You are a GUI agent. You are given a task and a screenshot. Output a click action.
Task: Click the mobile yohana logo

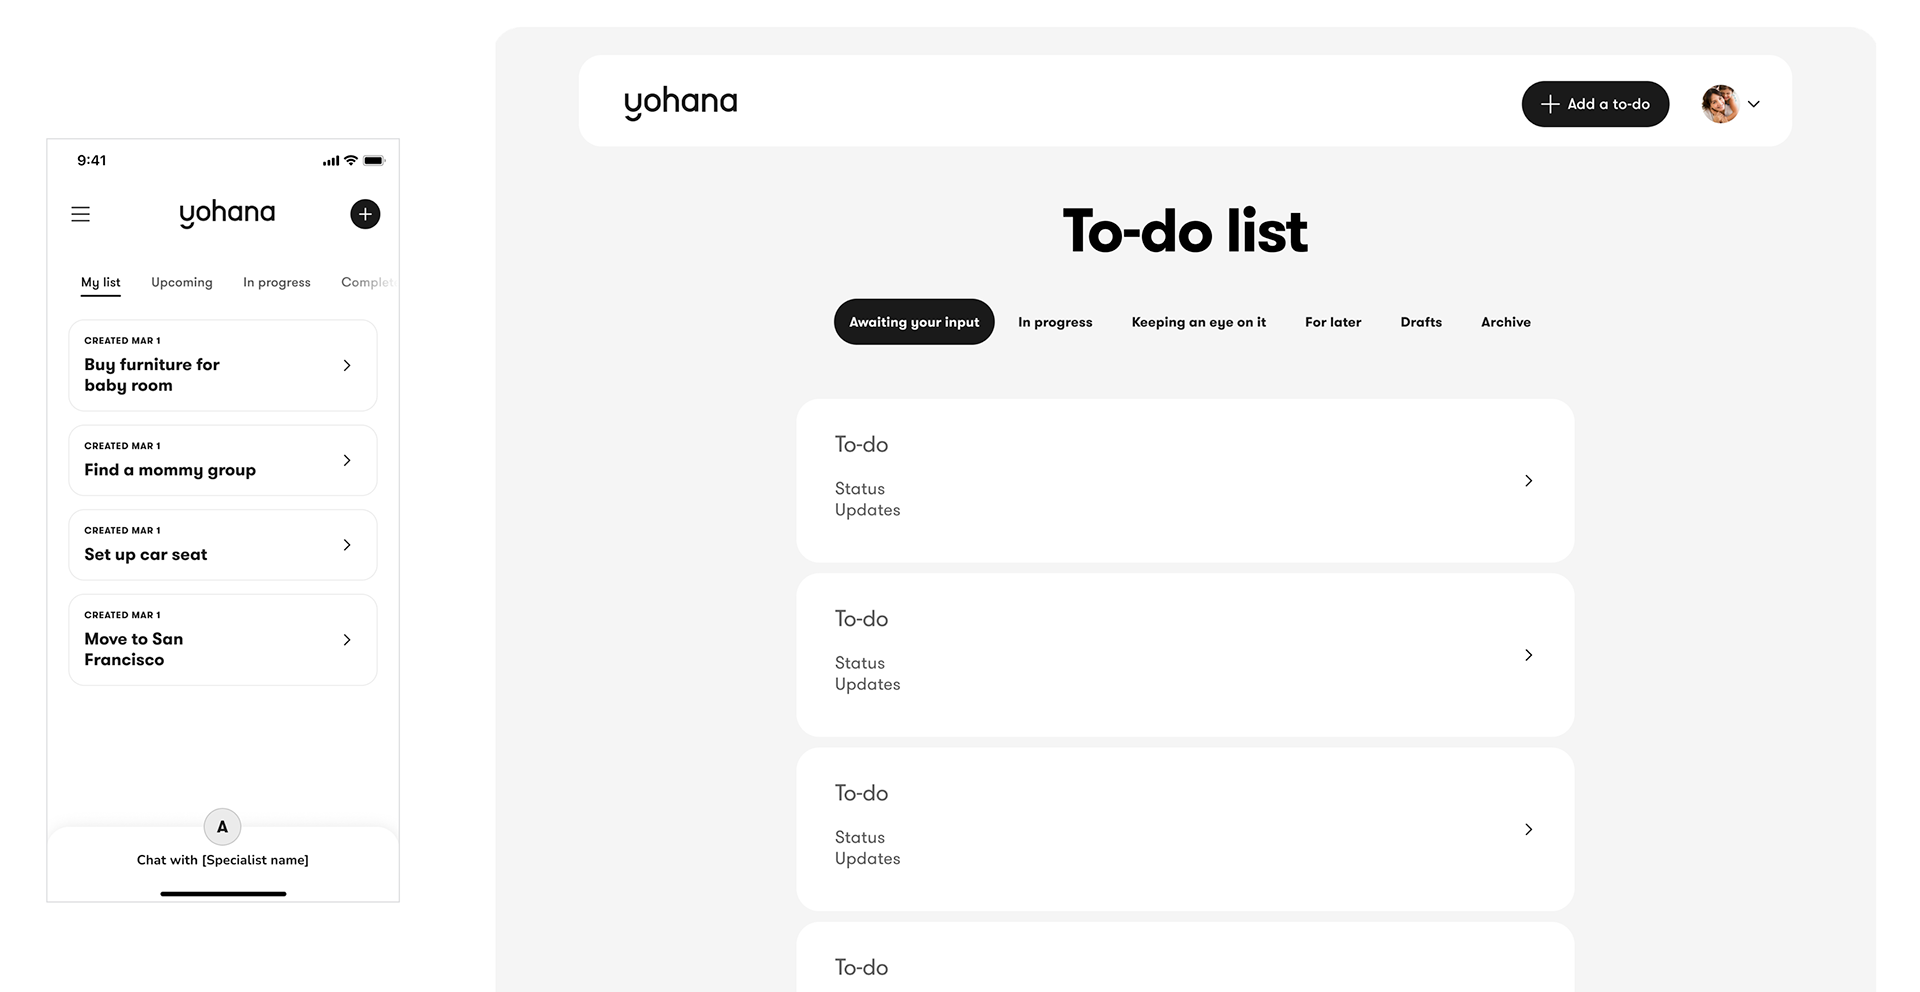click(227, 213)
